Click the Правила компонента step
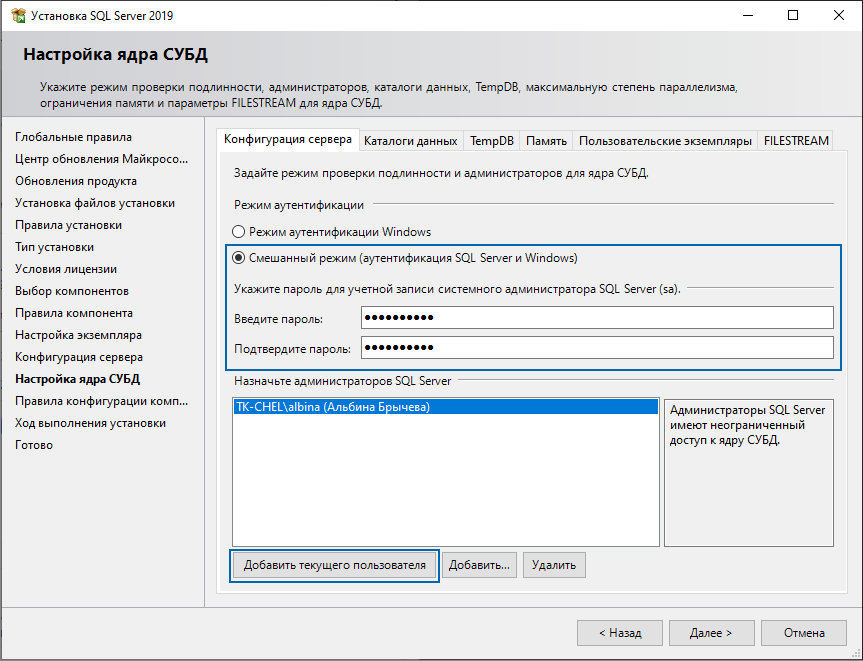863x661 pixels. (x=74, y=313)
